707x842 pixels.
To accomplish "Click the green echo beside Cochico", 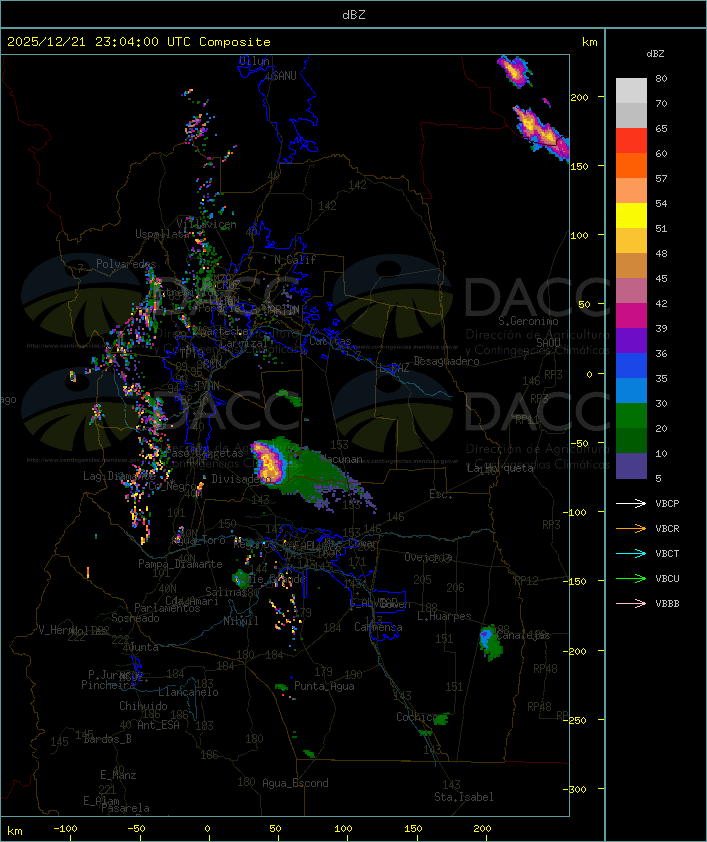I will (441, 718).
